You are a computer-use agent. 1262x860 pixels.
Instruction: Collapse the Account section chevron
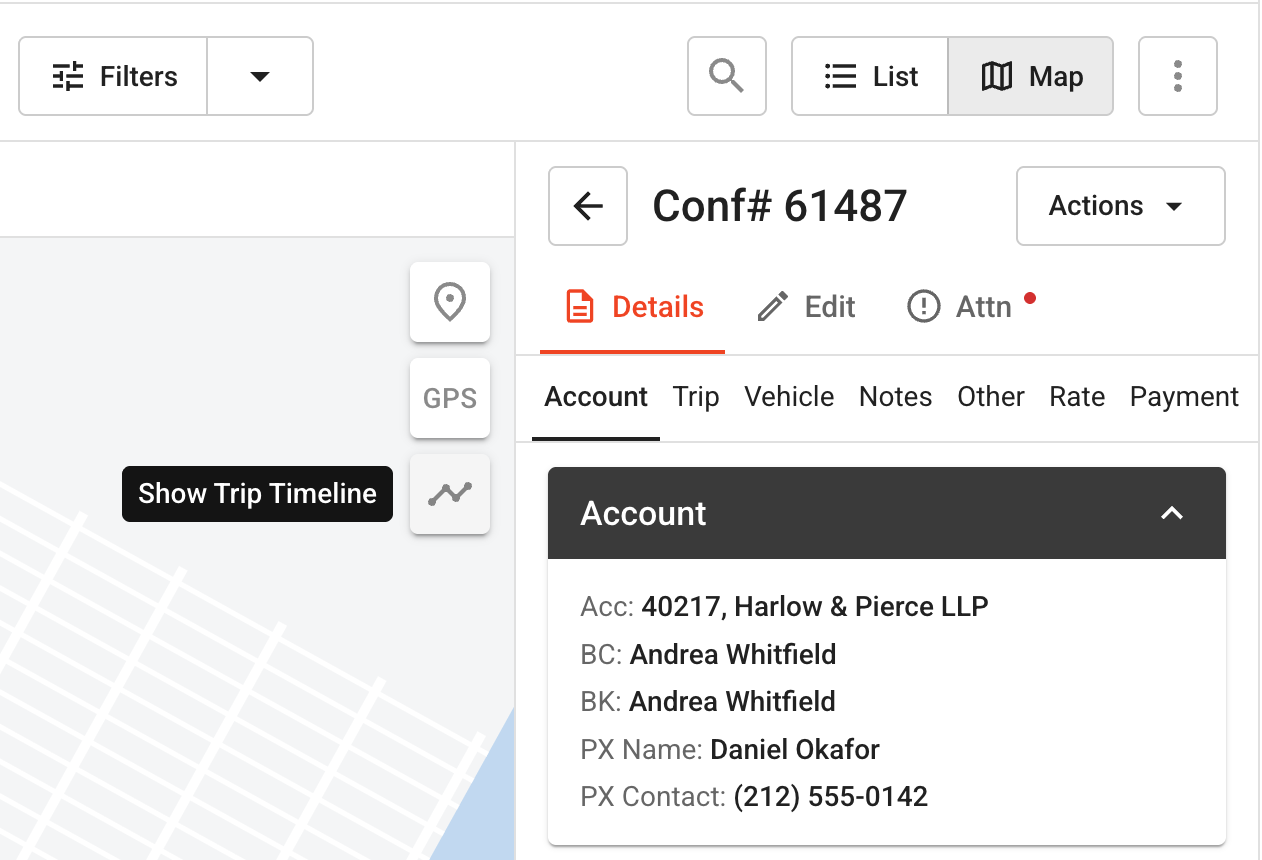[1172, 513]
